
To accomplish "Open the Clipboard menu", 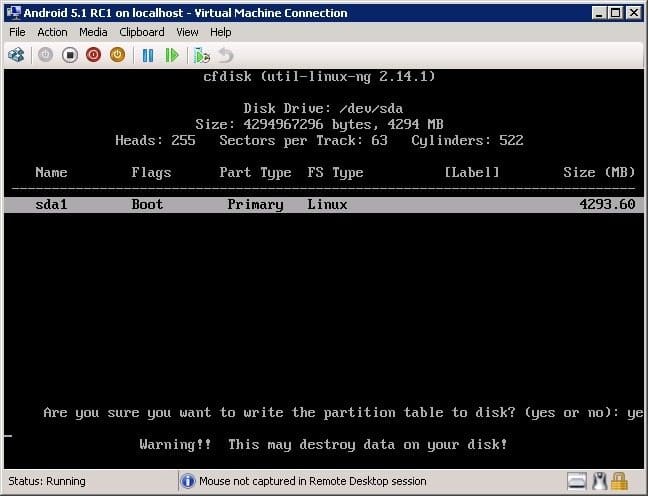I will (x=142, y=32).
